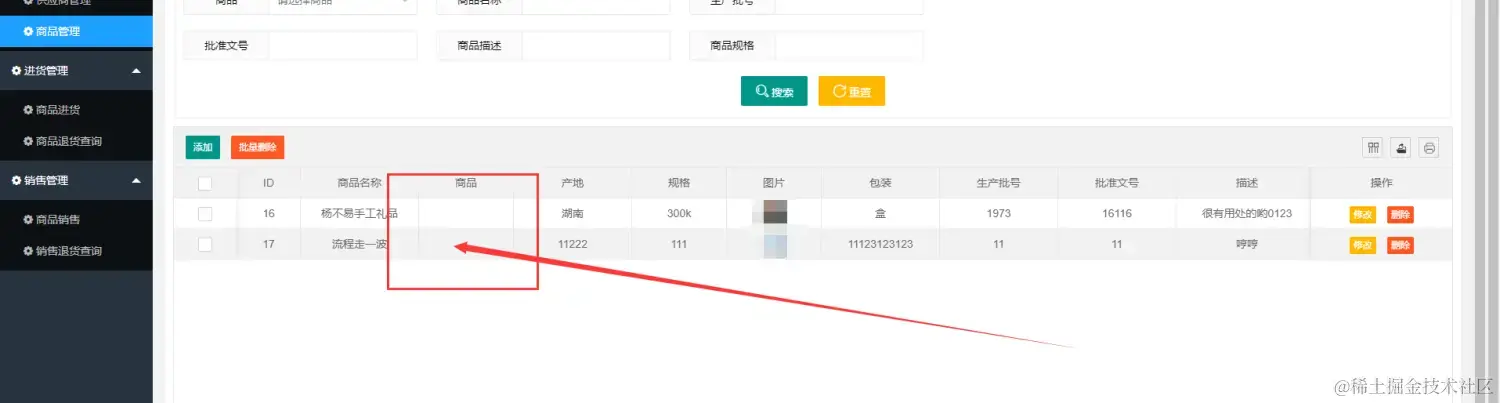Click the green 添加 button

203,147
